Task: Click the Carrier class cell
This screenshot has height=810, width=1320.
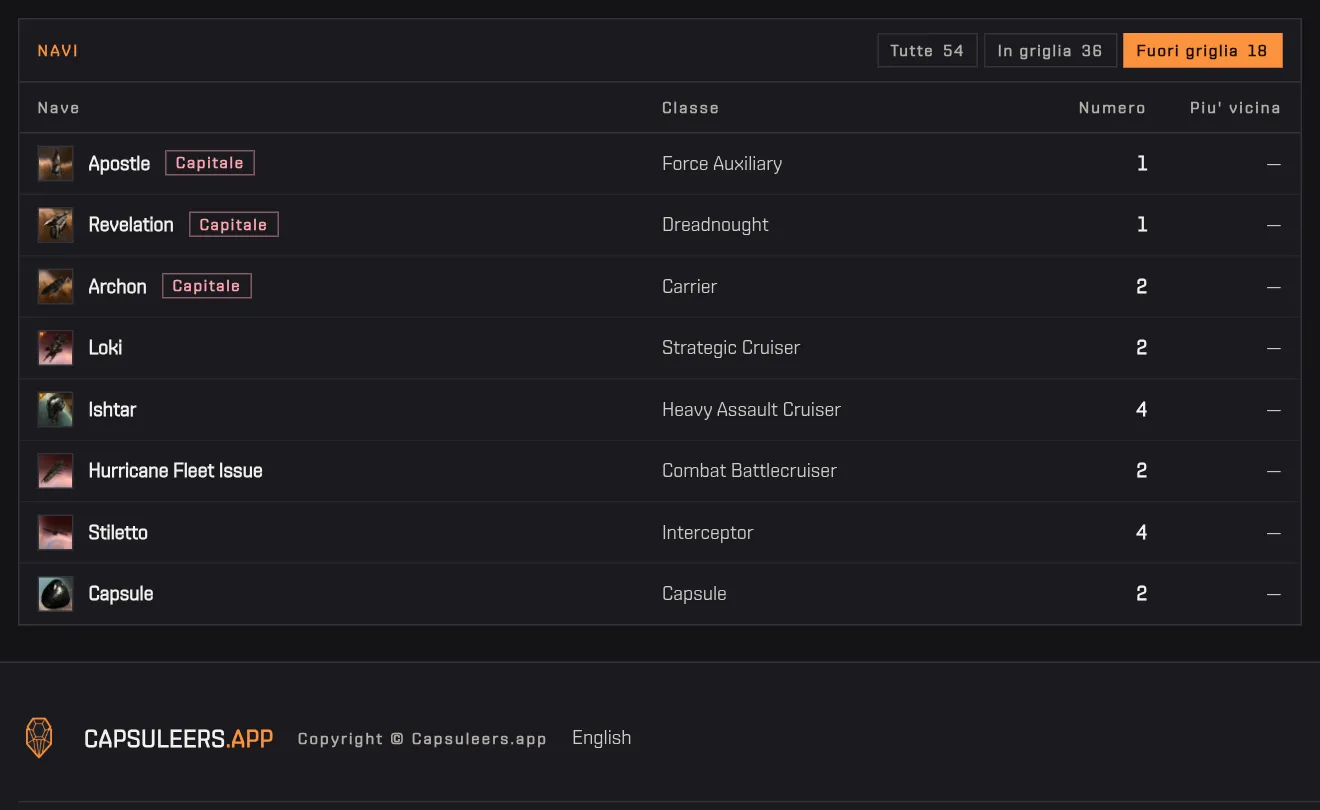Action: (x=689, y=287)
